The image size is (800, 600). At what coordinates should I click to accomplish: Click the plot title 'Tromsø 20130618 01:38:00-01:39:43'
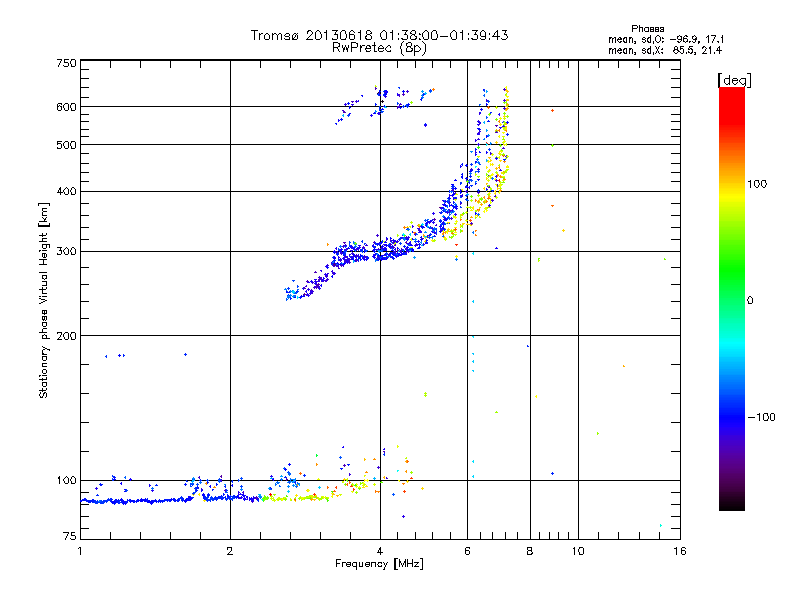(379, 35)
